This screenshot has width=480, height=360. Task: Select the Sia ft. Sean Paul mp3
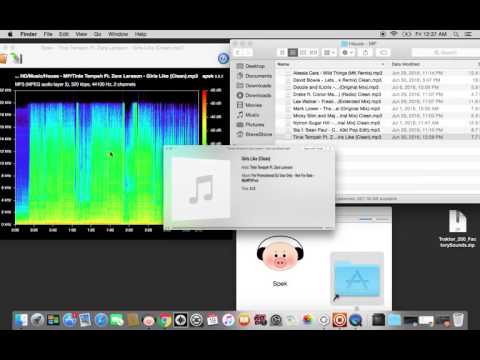[337, 130]
